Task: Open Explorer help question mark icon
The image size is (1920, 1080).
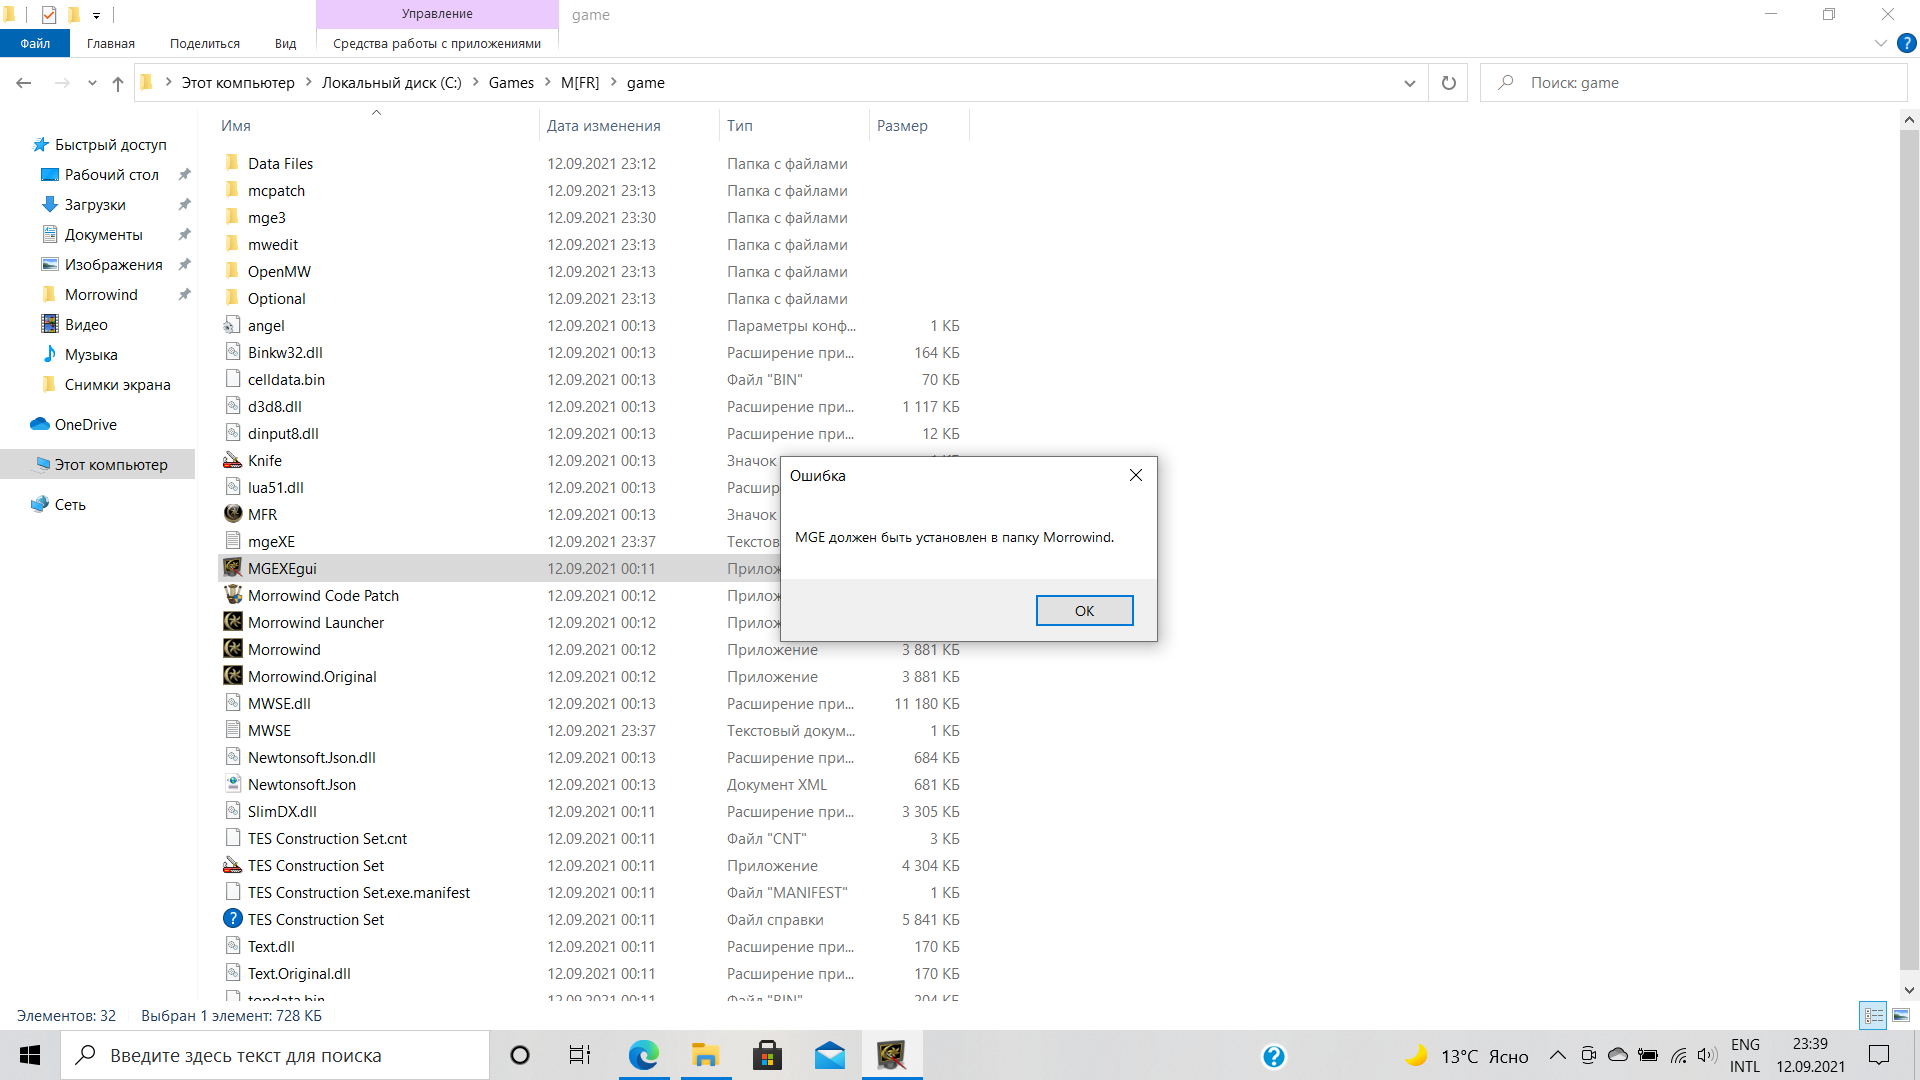Action: 1906,43
